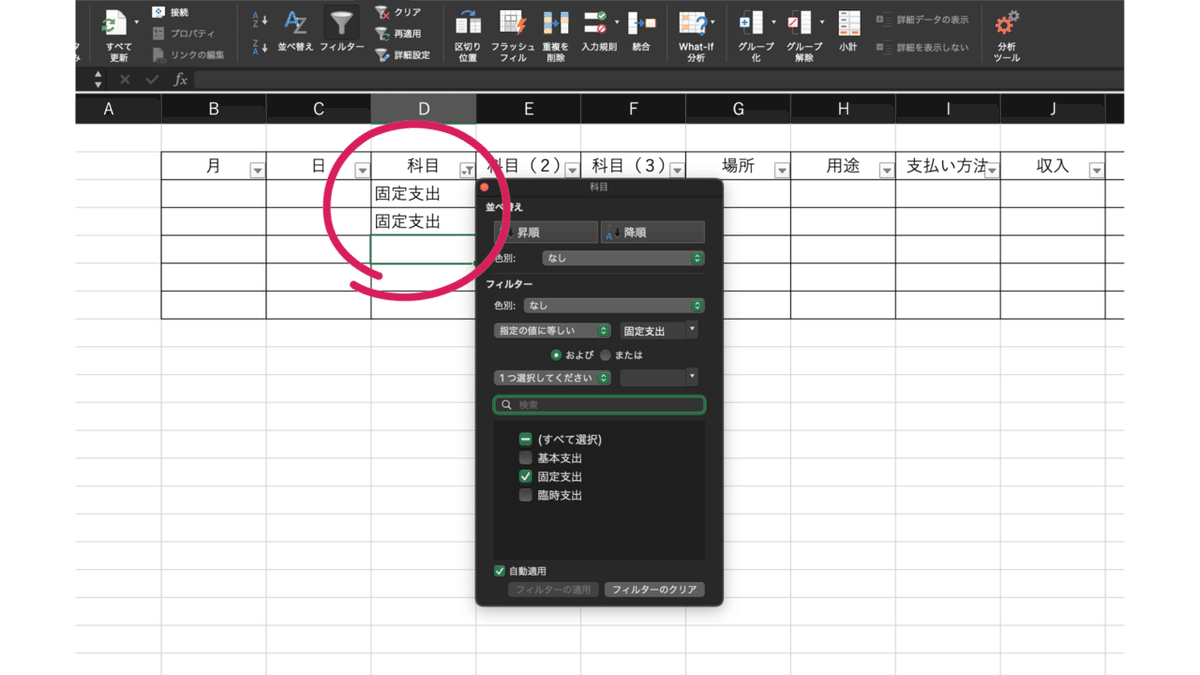Click the すべて更新 refresh all icon
Viewport: 1200px width, 675px height.
(x=118, y=24)
